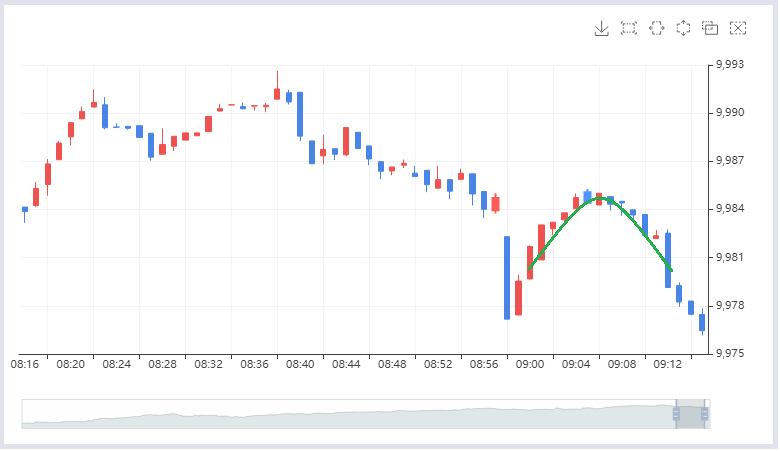Click the 9,984 price axis label
This screenshot has height=451, width=780.
[730, 209]
